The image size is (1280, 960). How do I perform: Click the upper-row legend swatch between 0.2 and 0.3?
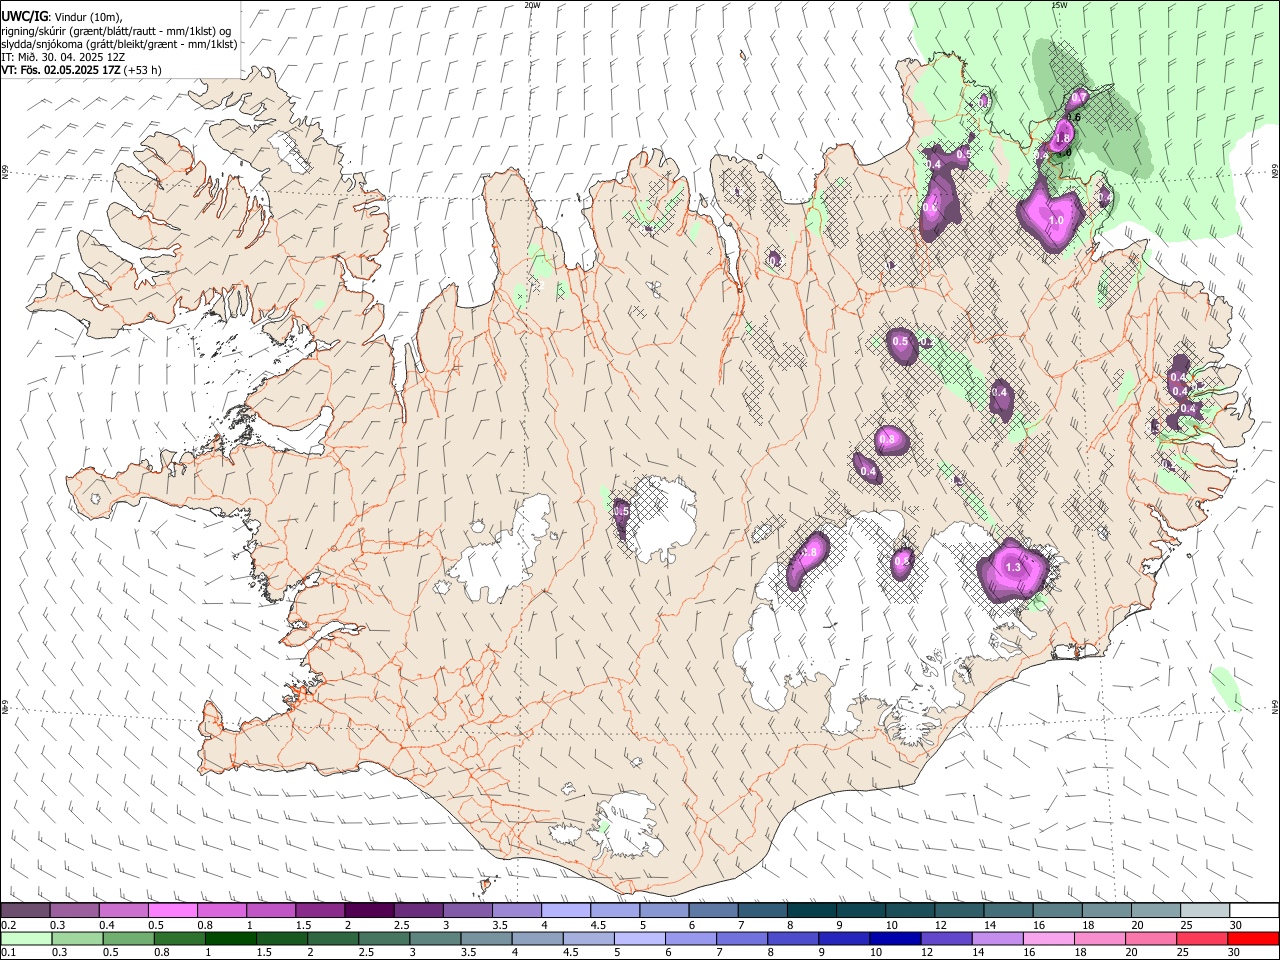pos(25,911)
